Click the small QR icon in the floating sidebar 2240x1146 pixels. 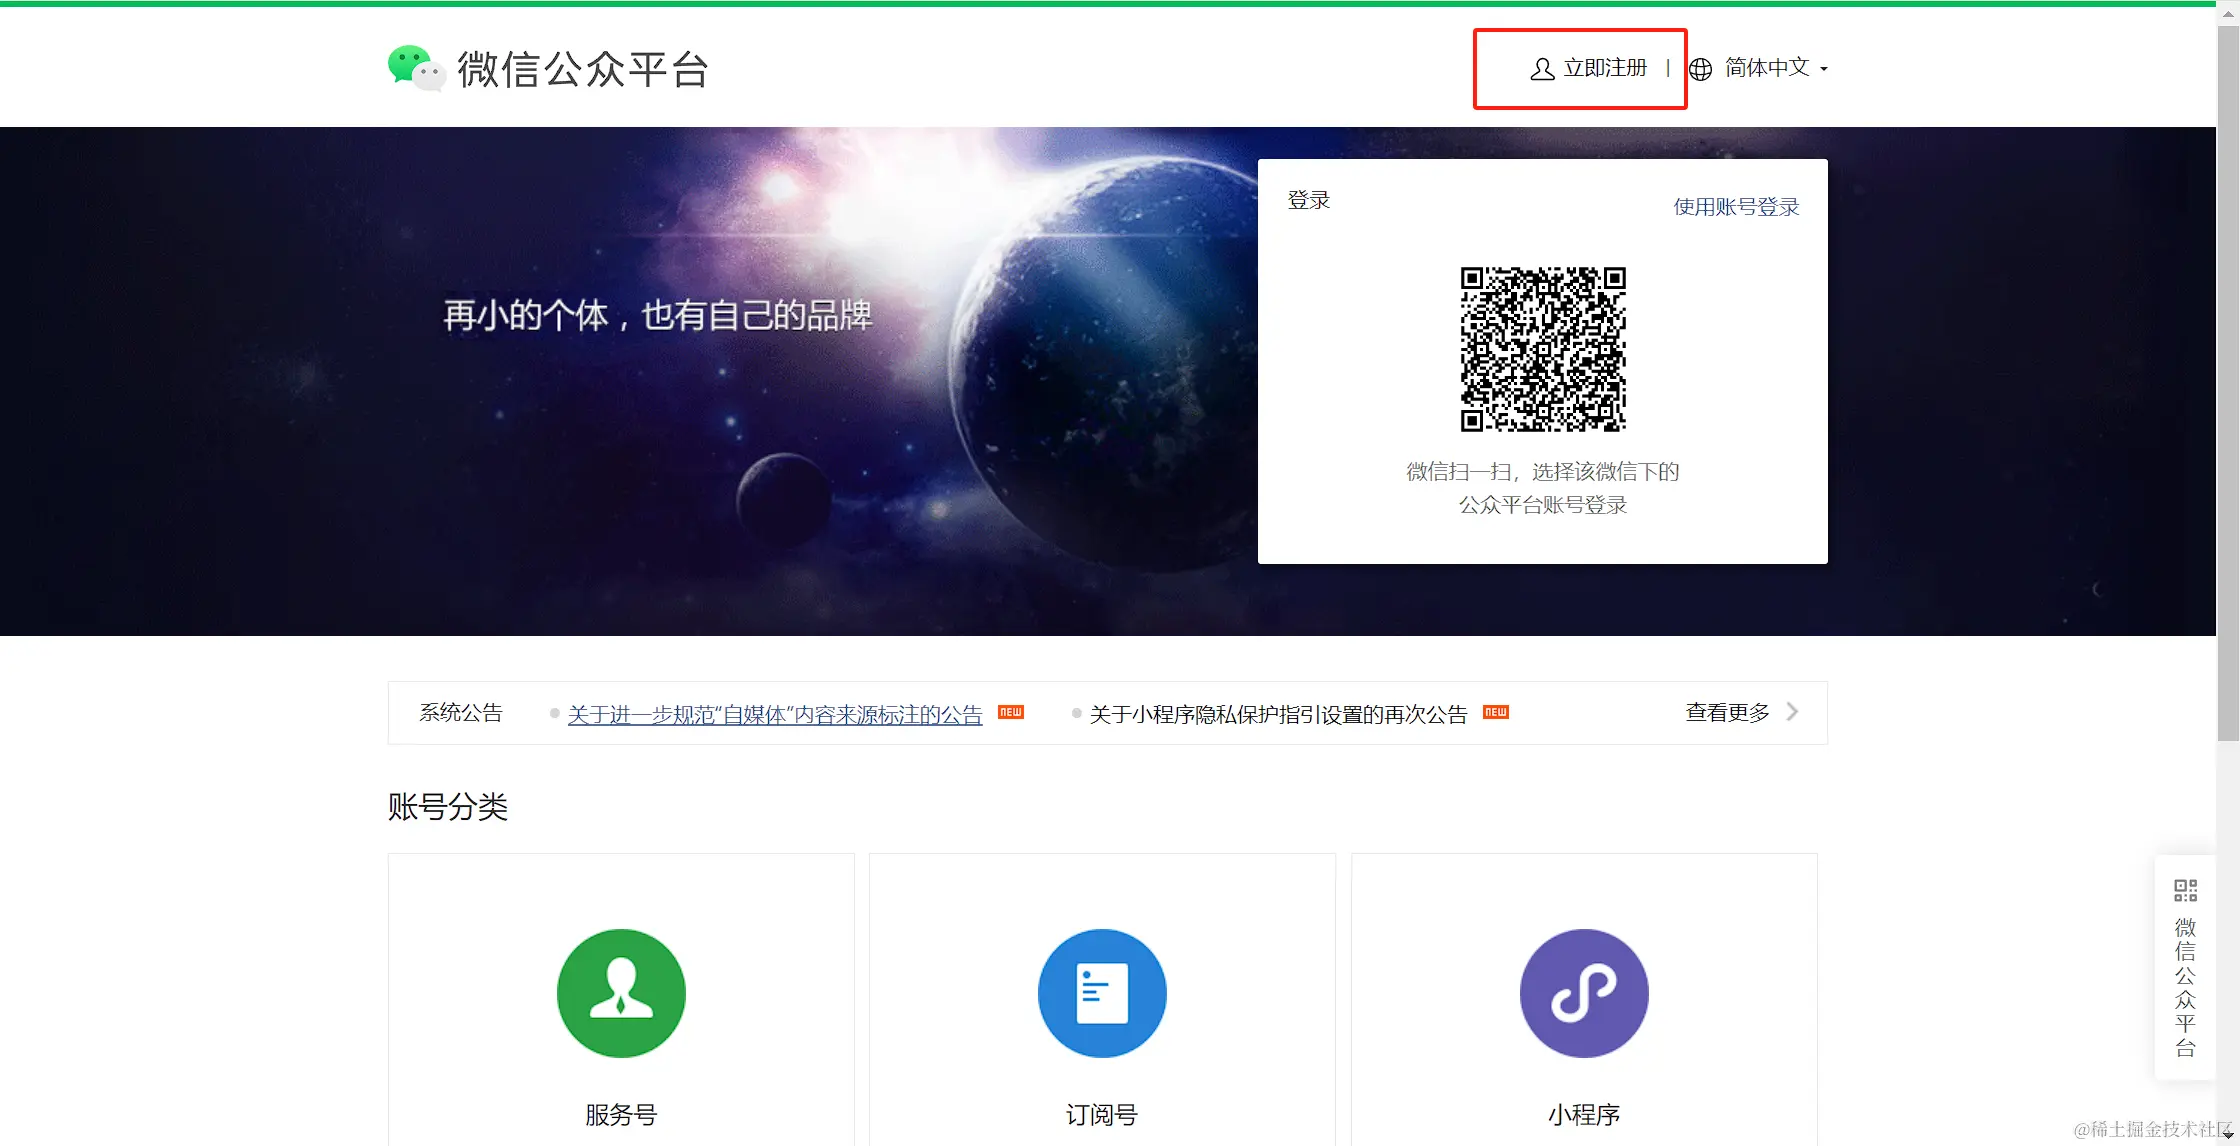(2185, 890)
